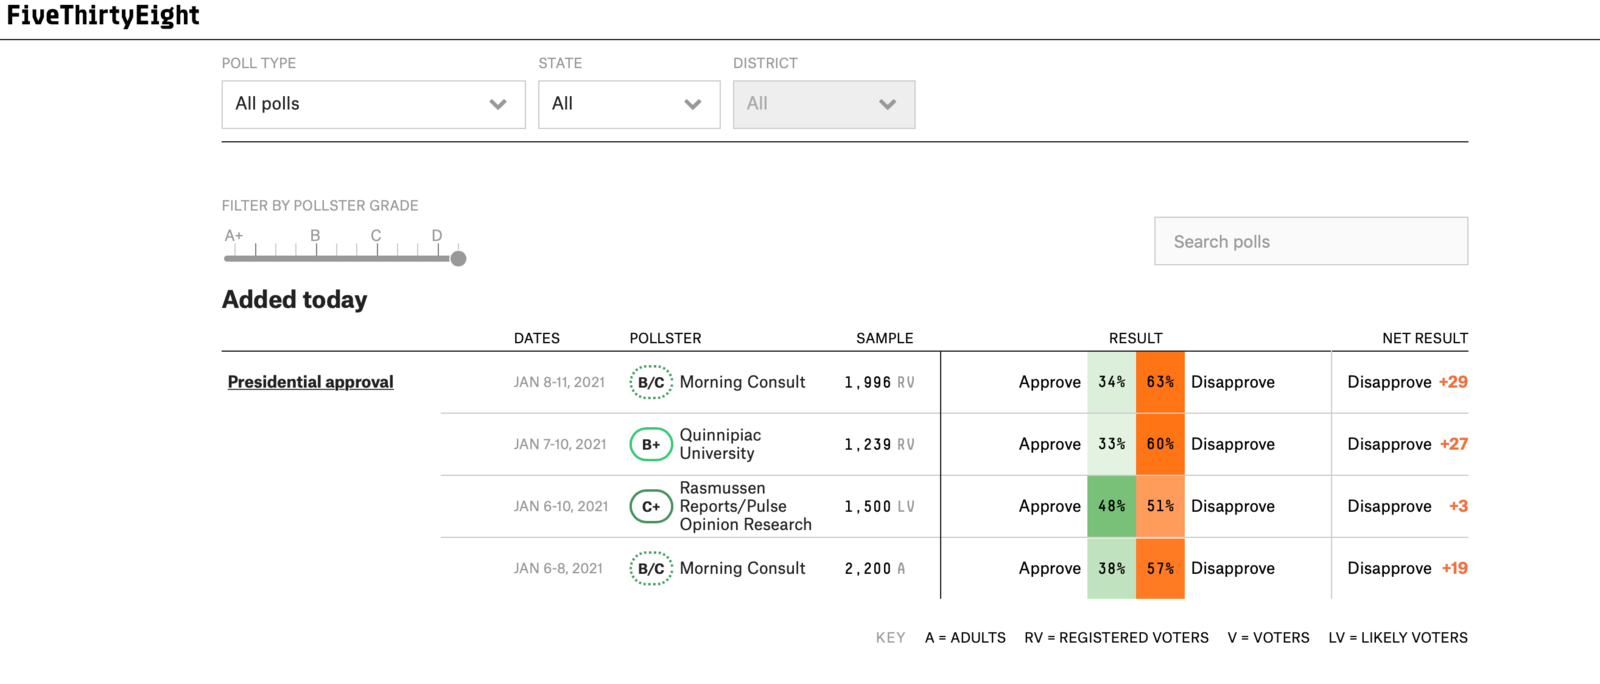Viewport: 1600px width, 684px height.
Task: Open the Presidential approval link
Action: click(x=310, y=382)
